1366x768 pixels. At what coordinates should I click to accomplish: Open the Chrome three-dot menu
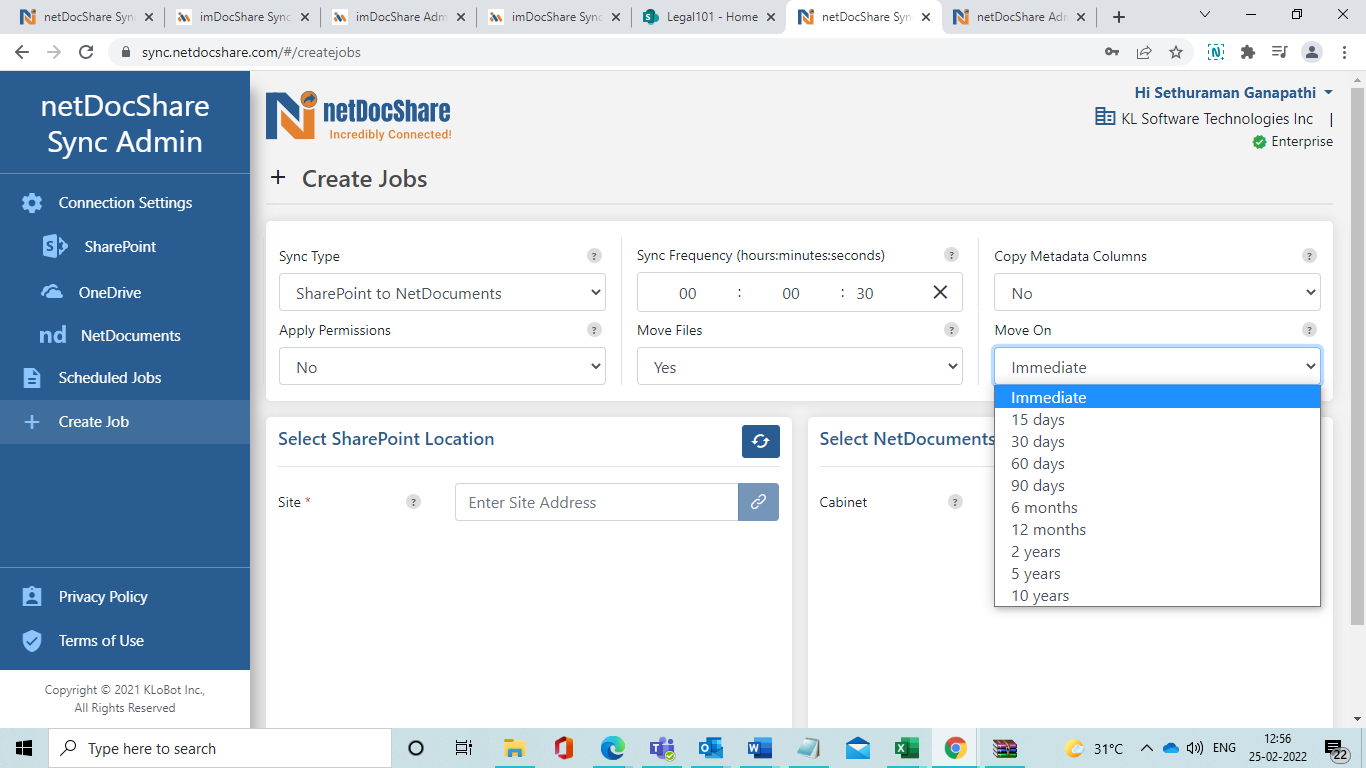tap(1345, 52)
